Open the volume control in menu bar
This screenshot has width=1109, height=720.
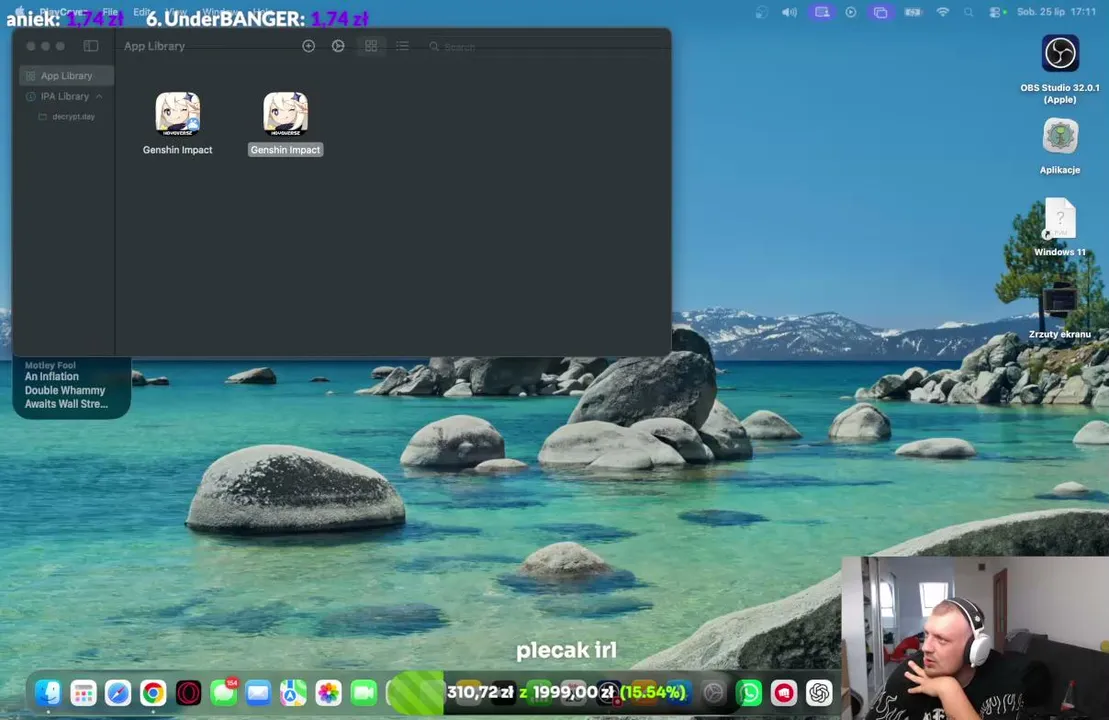(x=789, y=12)
